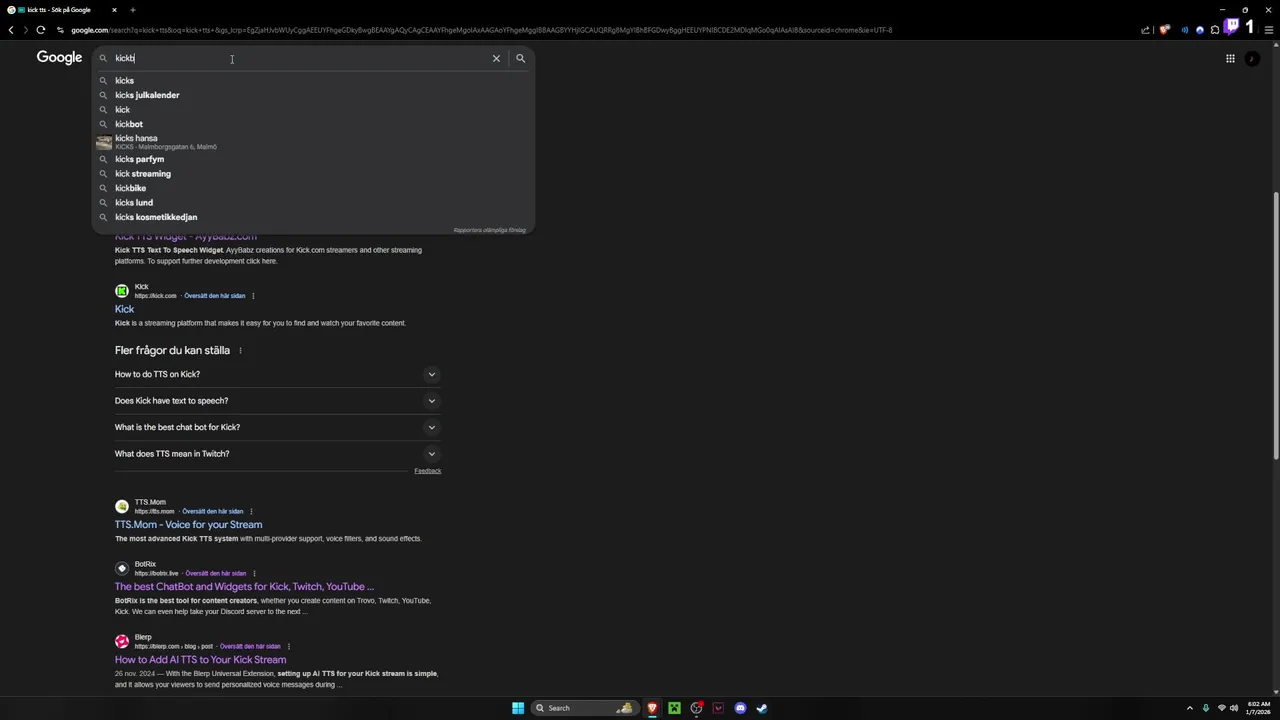Open options beside Fler frågor du kan ställa

[240, 351]
